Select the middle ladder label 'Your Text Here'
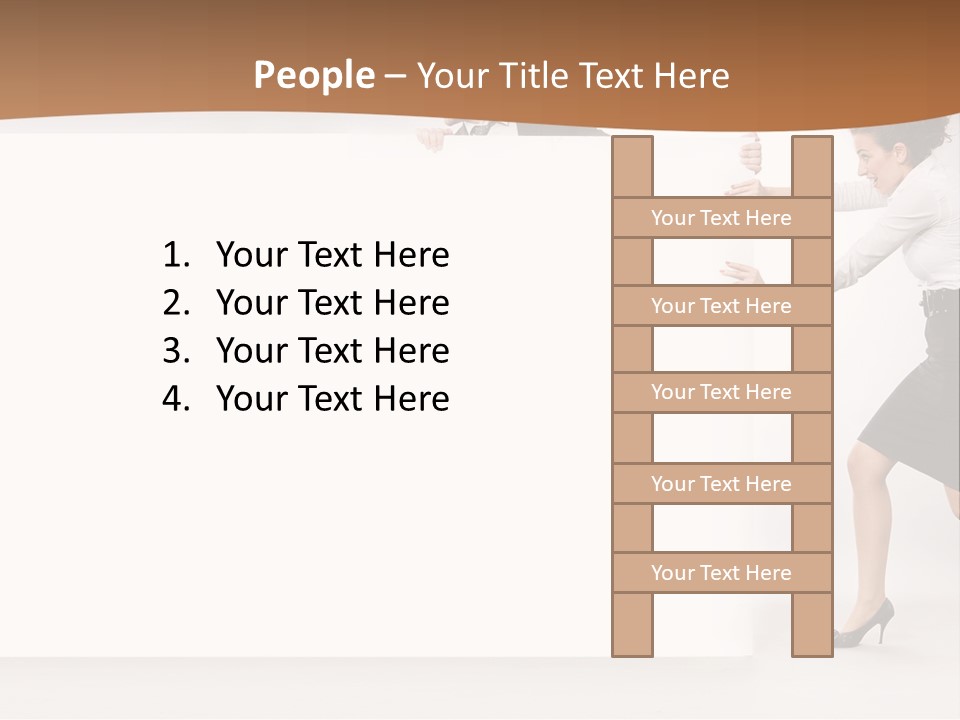Viewport: 960px width, 720px height. [x=722, y=392]
